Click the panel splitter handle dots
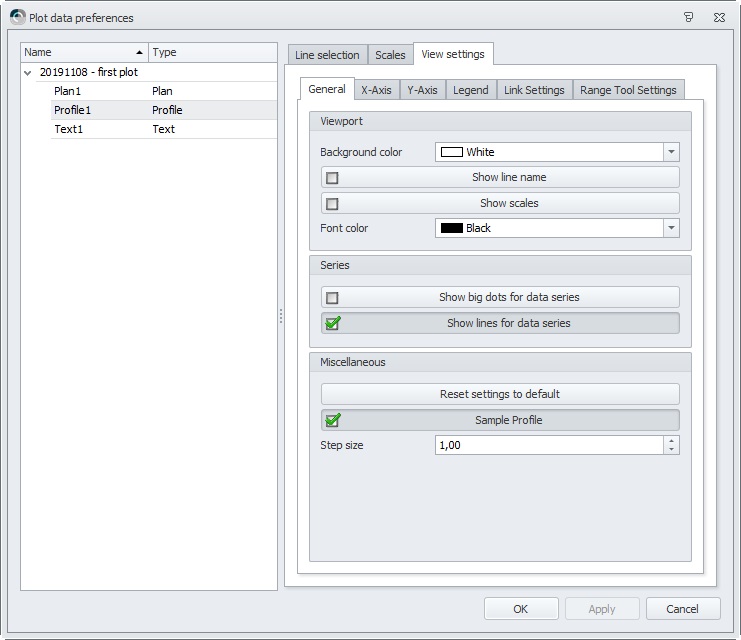This screenshot has width=741, height=640. tap(281, 316)
